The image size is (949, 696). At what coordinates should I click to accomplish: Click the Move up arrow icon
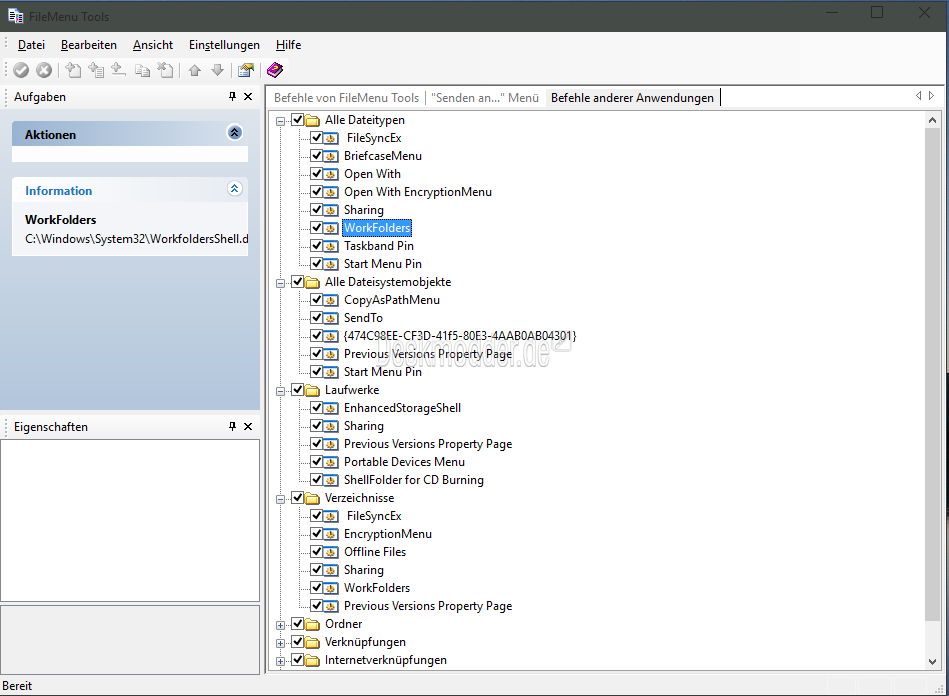194,70
